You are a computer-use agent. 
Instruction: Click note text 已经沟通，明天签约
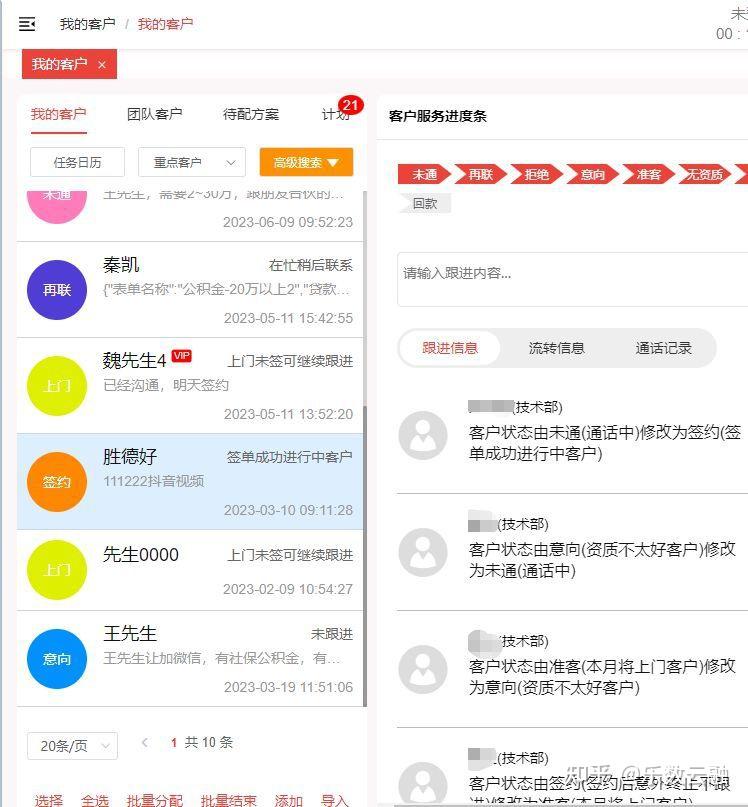(166, 385)
